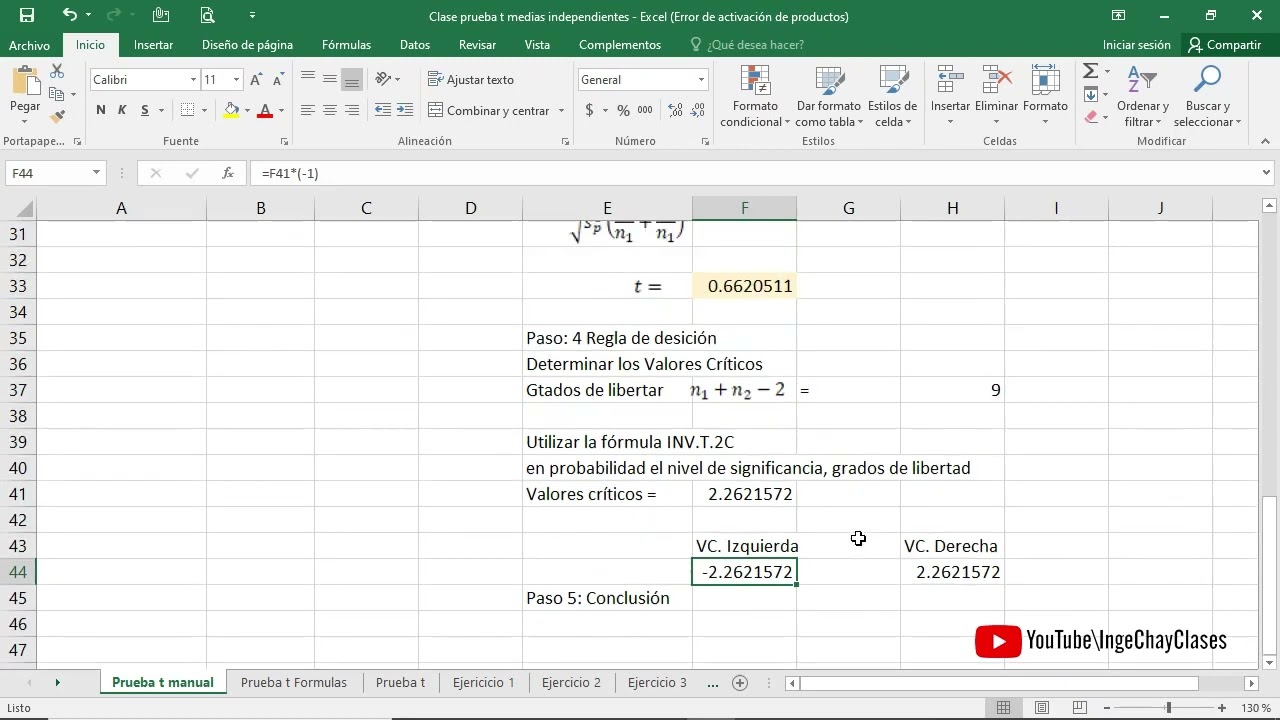Center text horizontally
The width and height of the screenshot is (1280, 720).
coord(329,110)
